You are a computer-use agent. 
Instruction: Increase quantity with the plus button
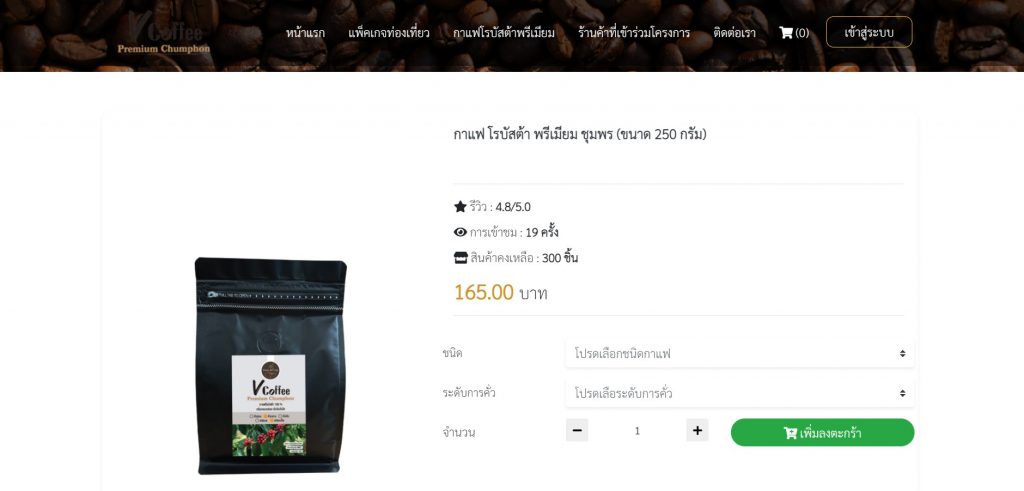click(x=697, y=430)
